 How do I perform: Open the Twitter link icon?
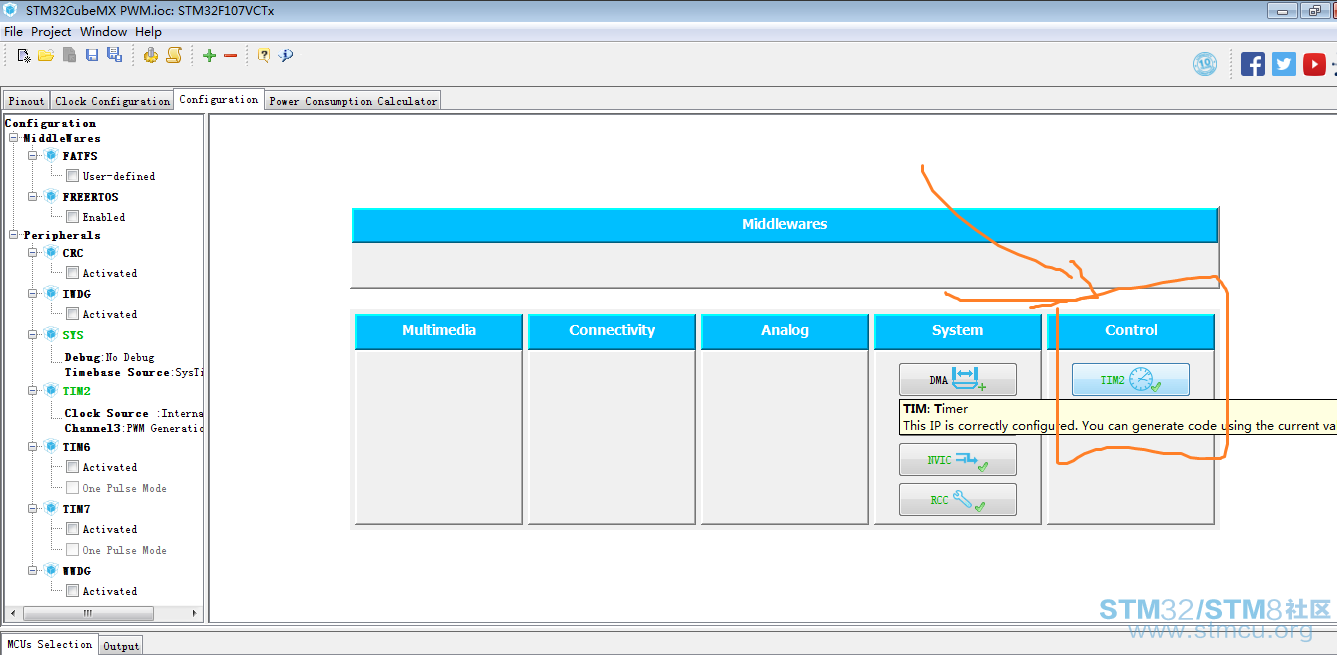(x=1284, y=64)
